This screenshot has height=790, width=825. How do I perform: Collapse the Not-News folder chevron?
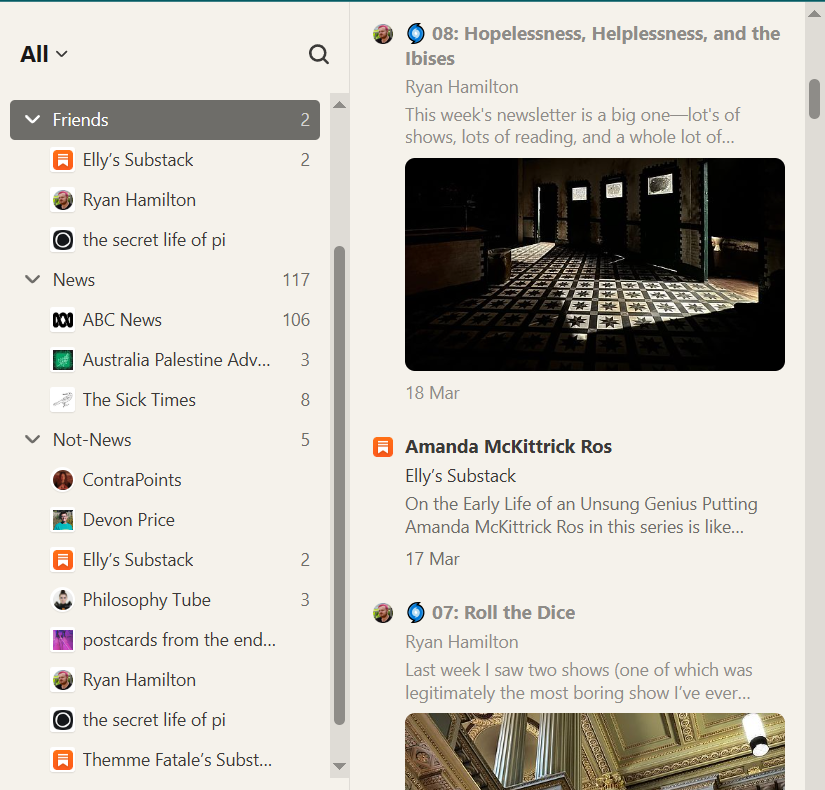(33, 439)
